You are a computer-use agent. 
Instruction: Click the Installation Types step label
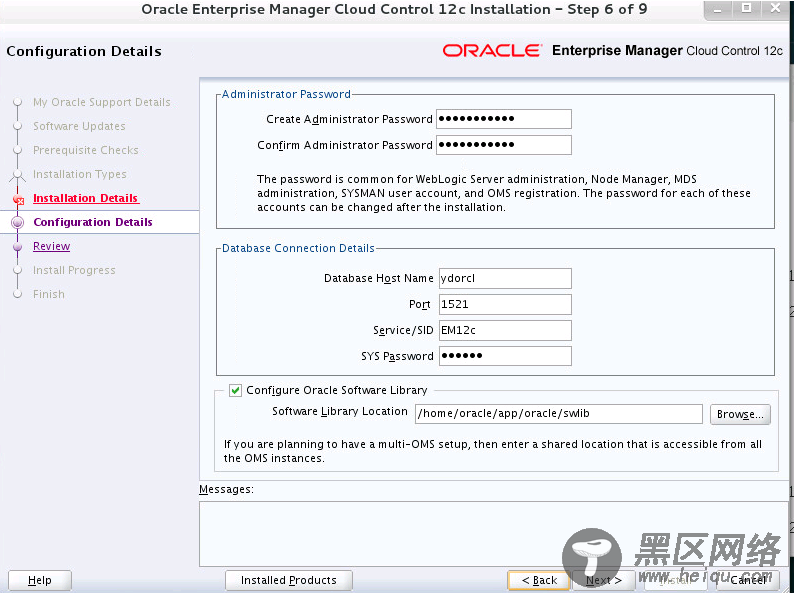[80, 174]
